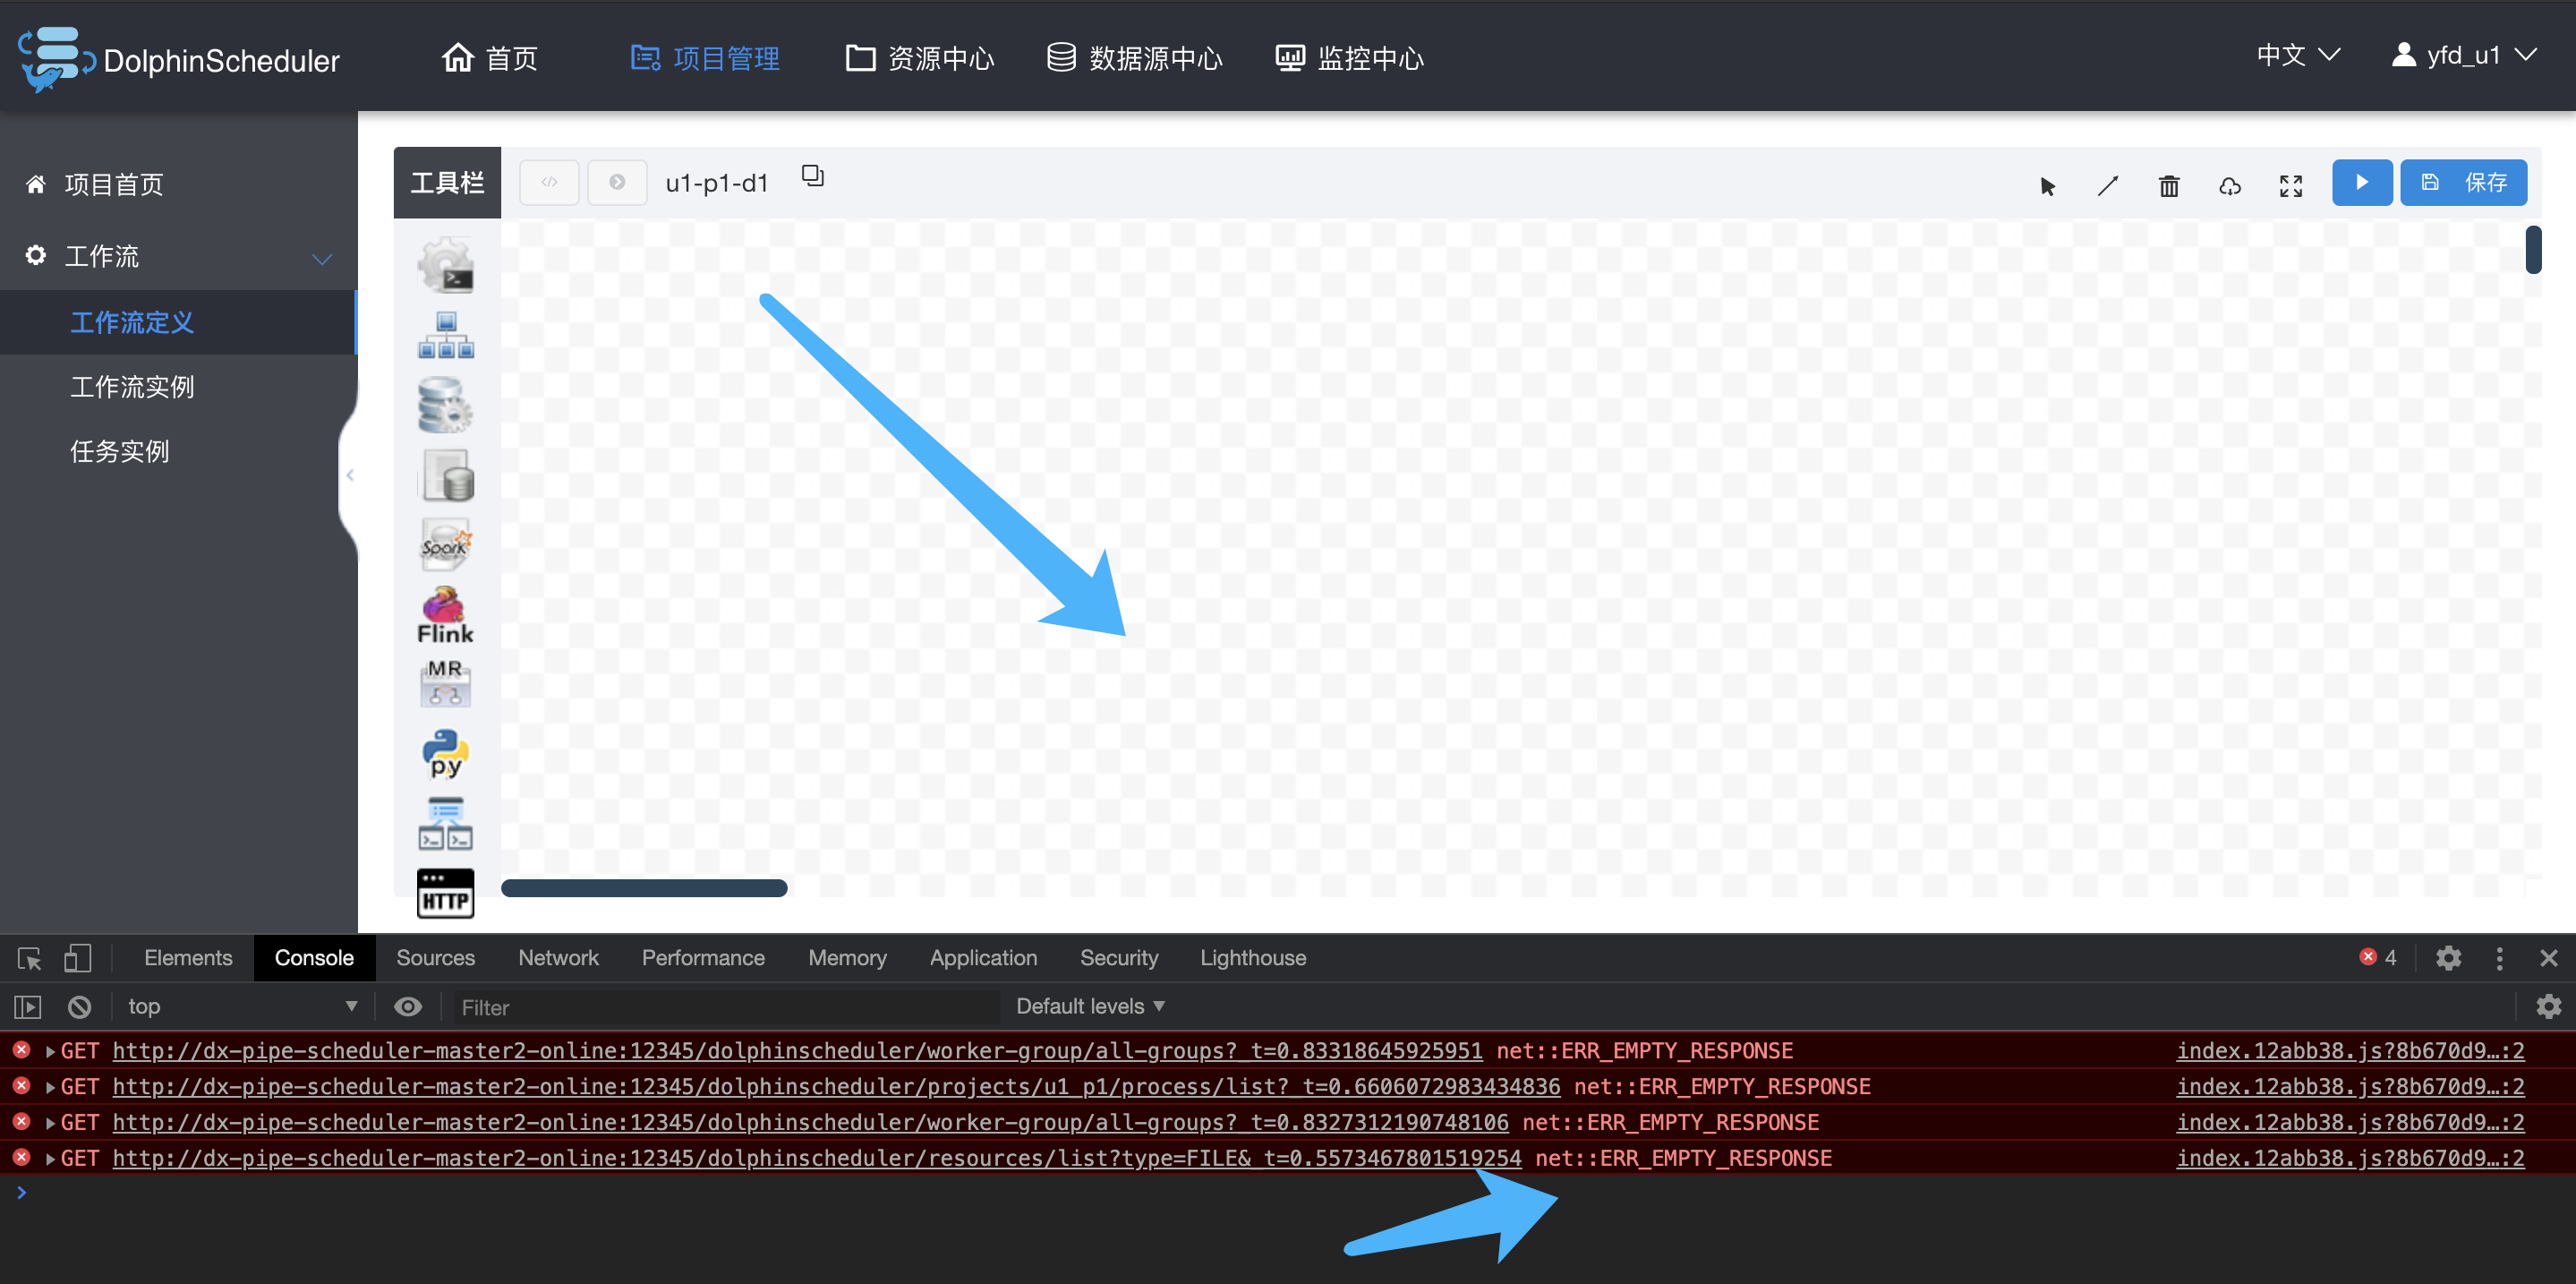The image size is (2576, 1284).
Task: Open the yfd_u1 user dropdown
Action: point(2464,55)
